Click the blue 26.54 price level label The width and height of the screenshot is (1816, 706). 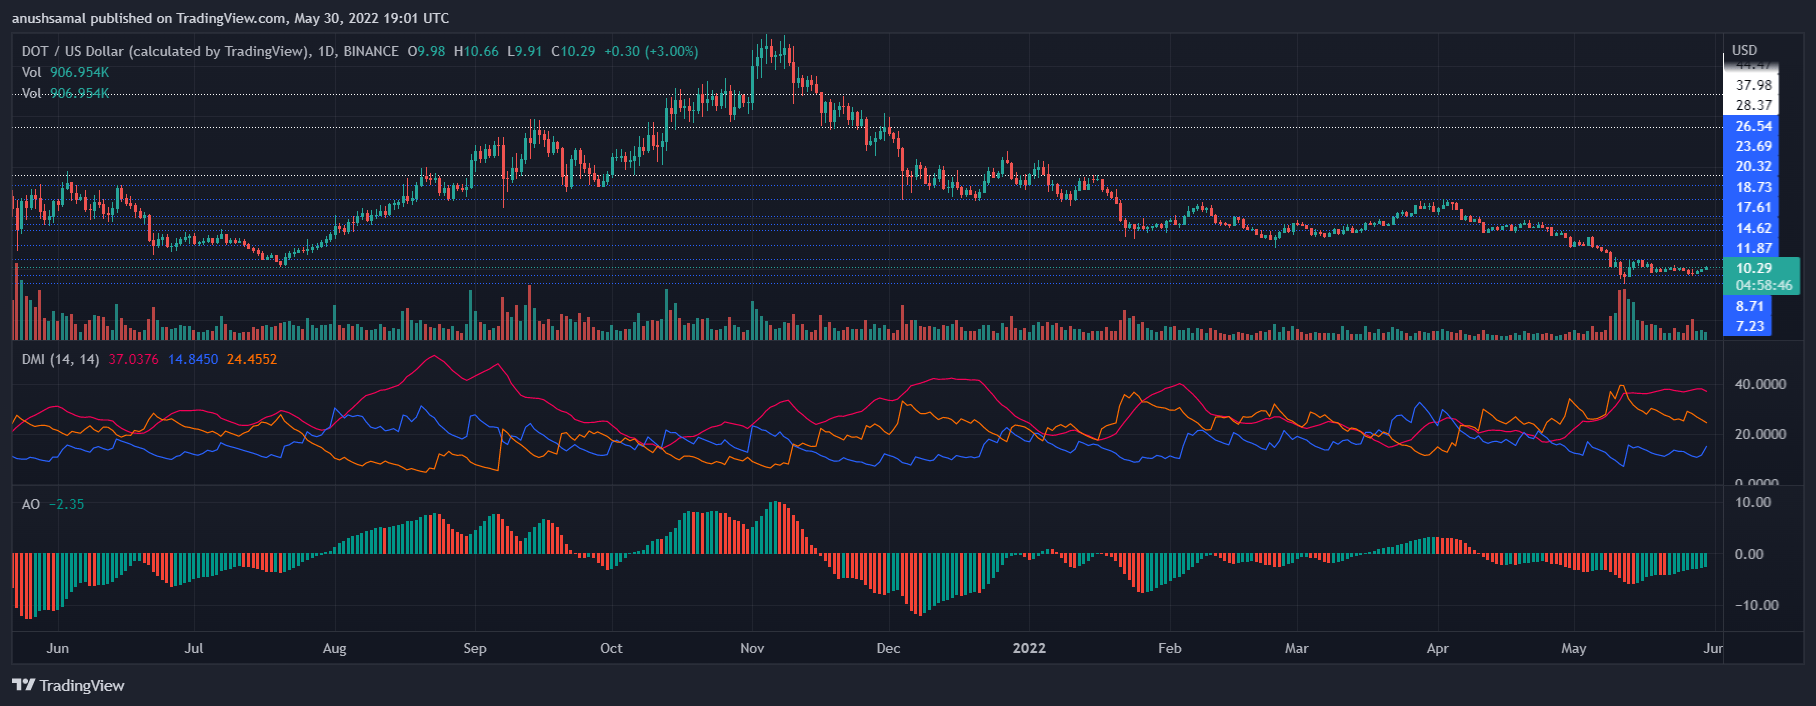1753,126
